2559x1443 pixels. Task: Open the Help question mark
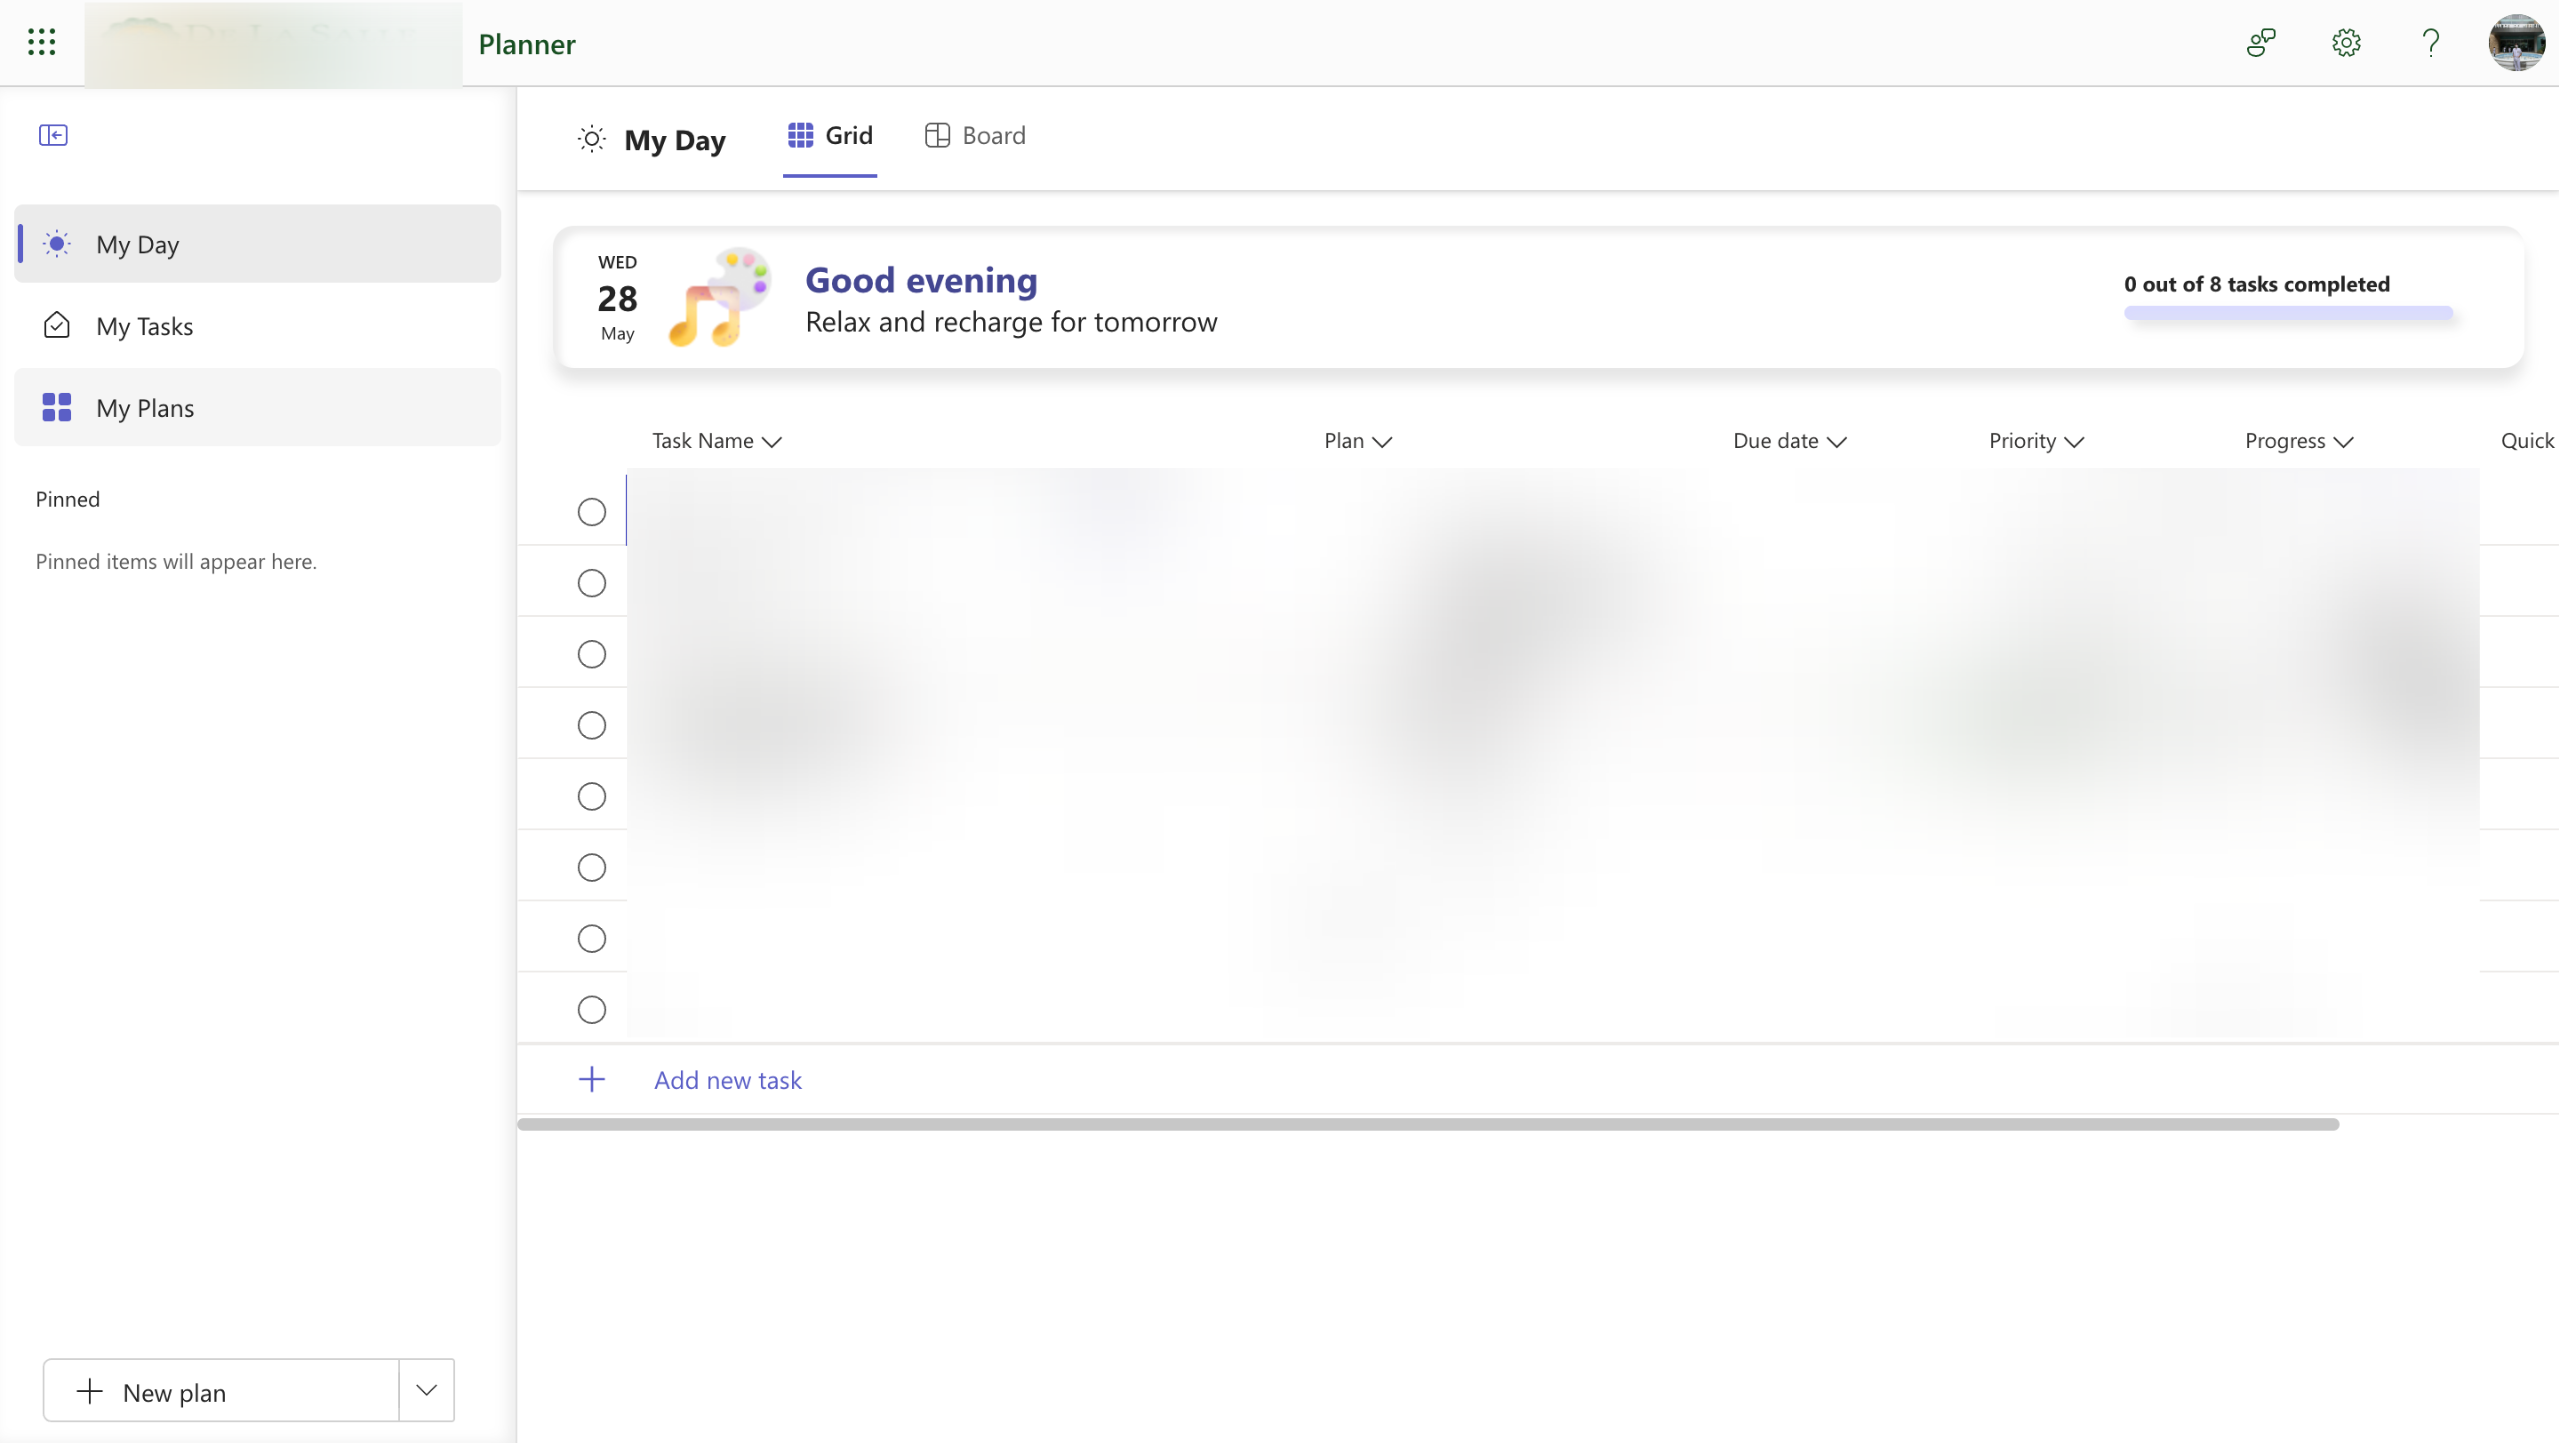point(2430,43)
